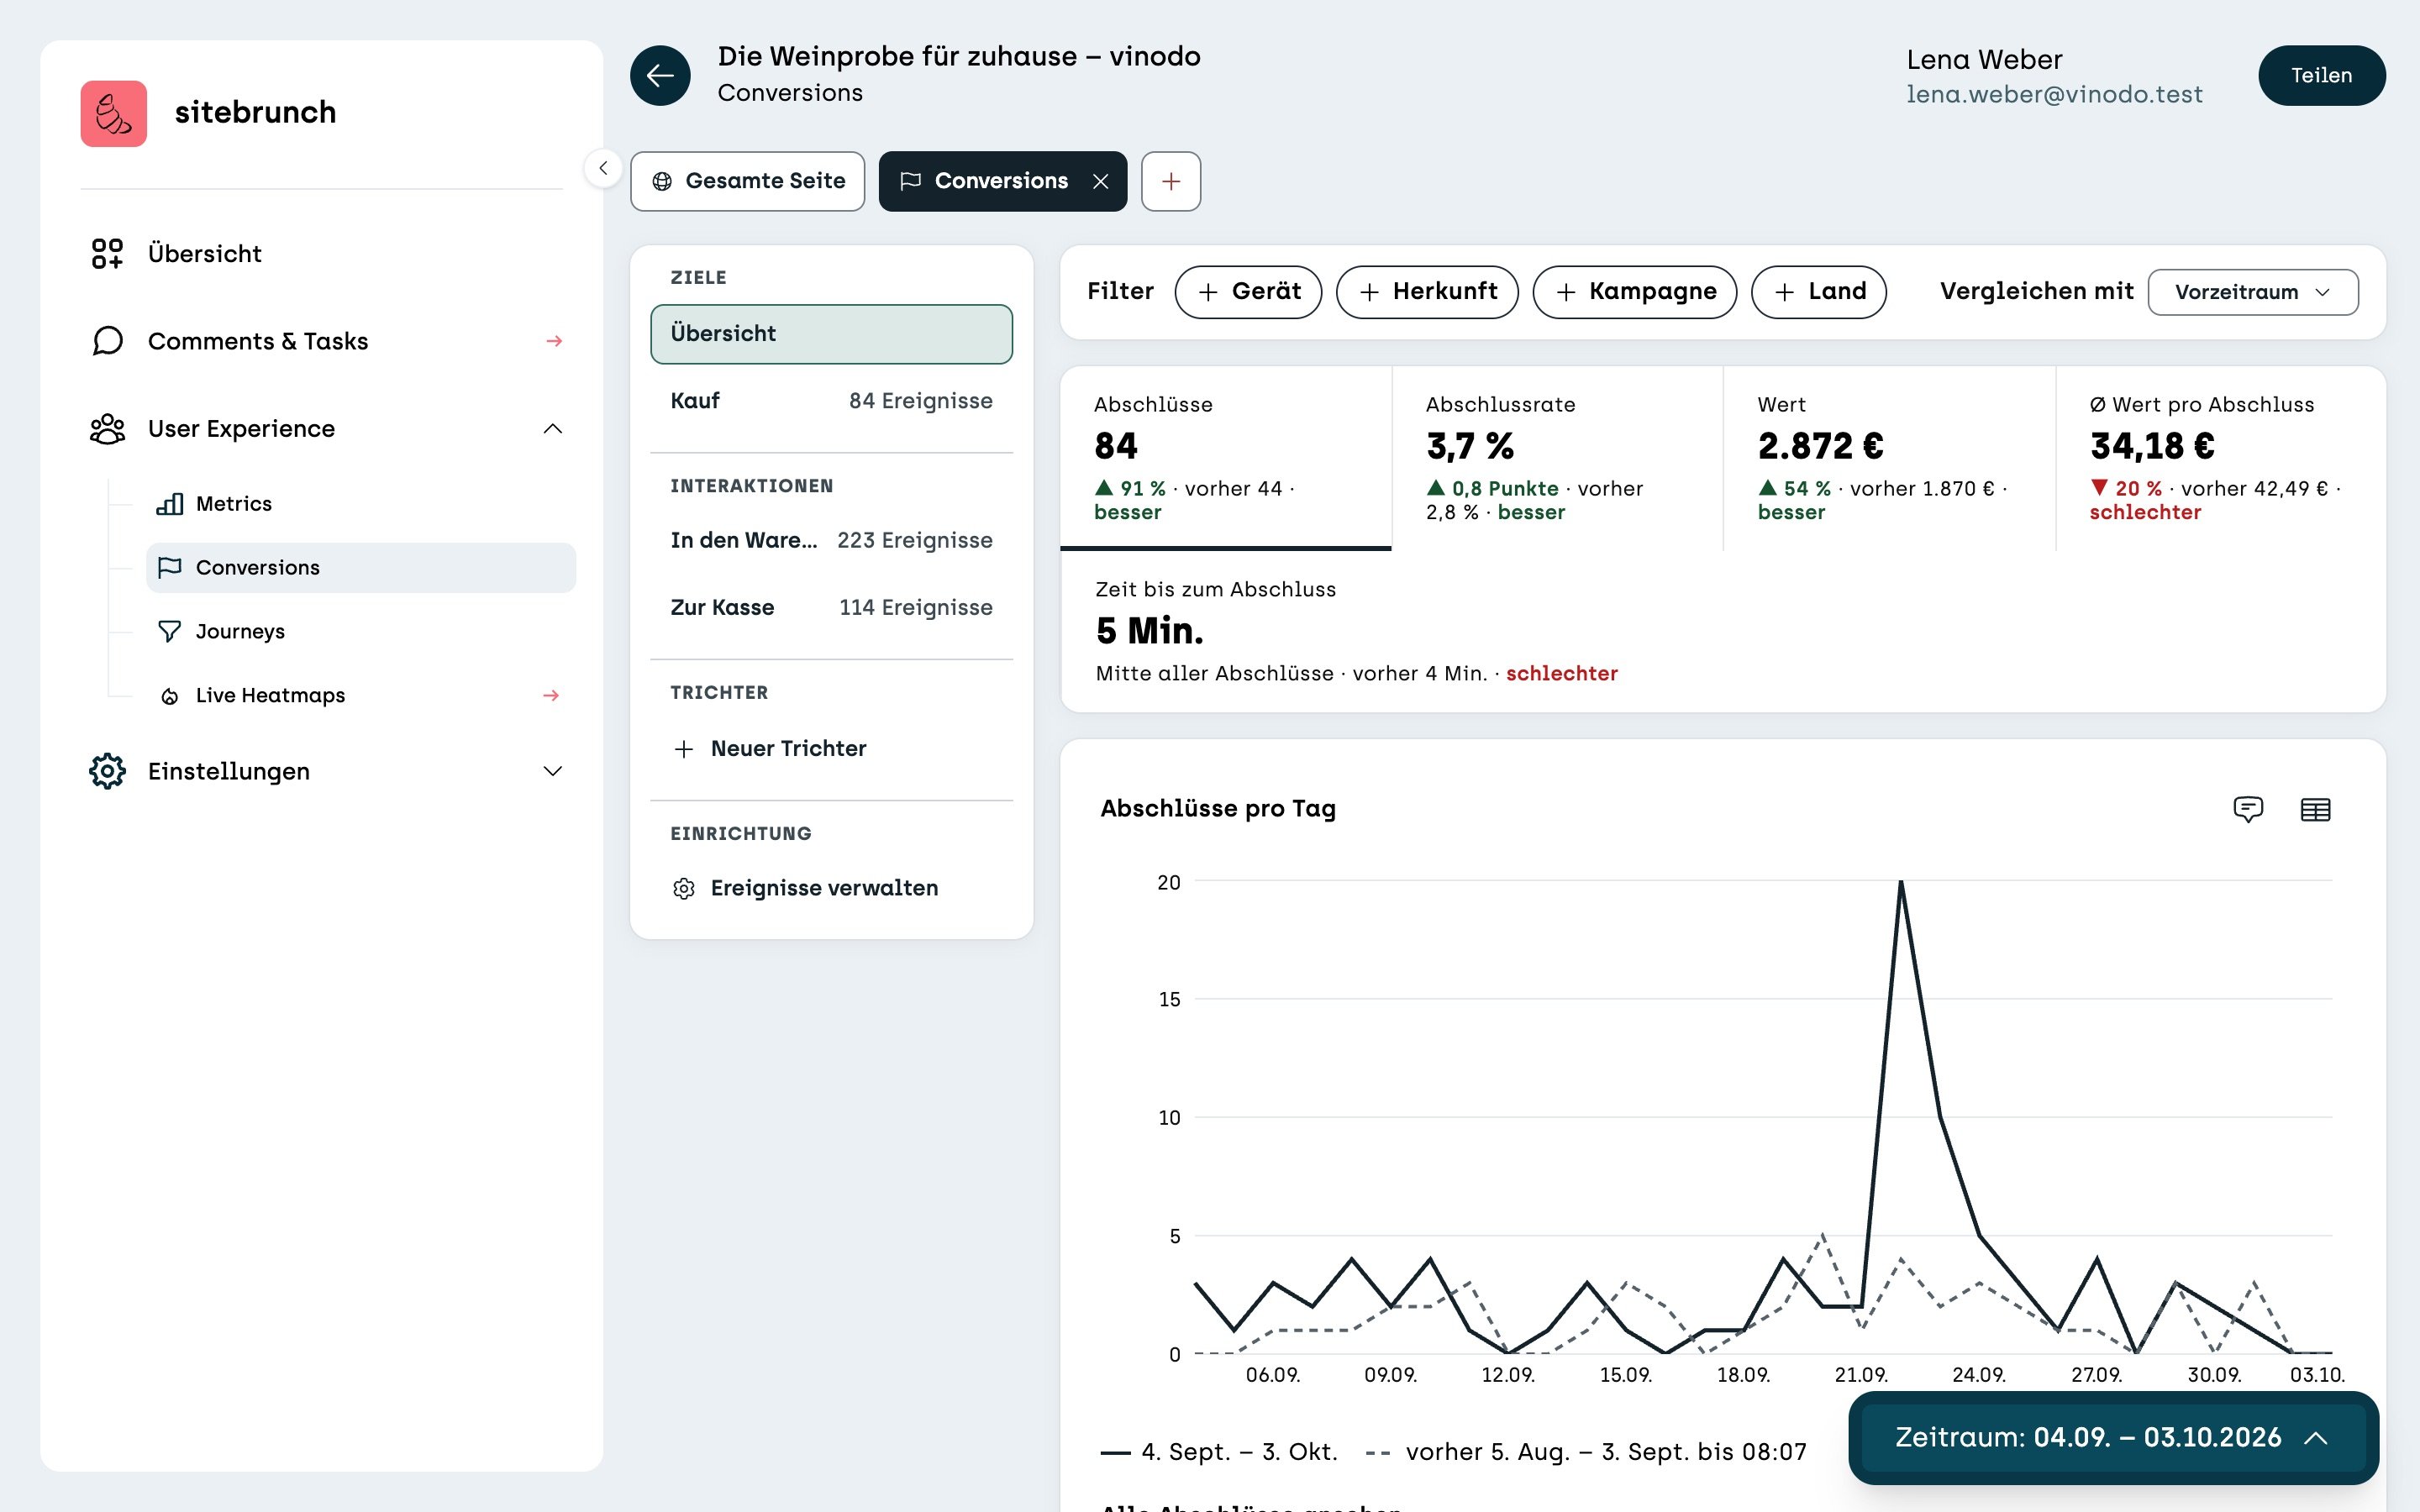2420x1512 pixels.
Task: Add a Herkunft filter
Action: pyautogui.click(x=1427, y=291)
